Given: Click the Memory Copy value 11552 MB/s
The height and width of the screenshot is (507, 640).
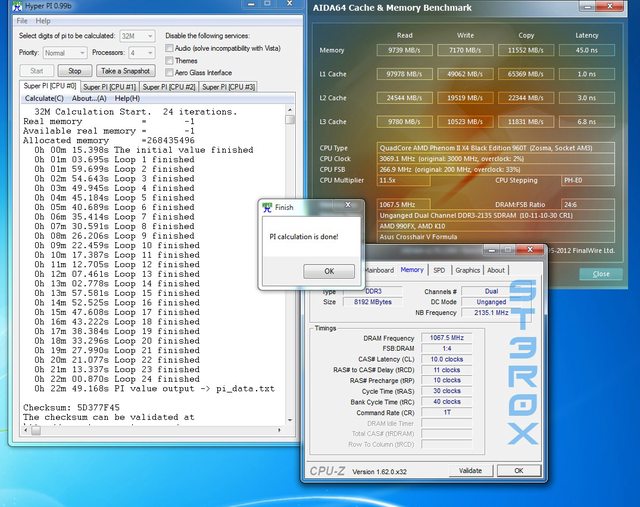Looking at the screenshot, I should (526, 50).
